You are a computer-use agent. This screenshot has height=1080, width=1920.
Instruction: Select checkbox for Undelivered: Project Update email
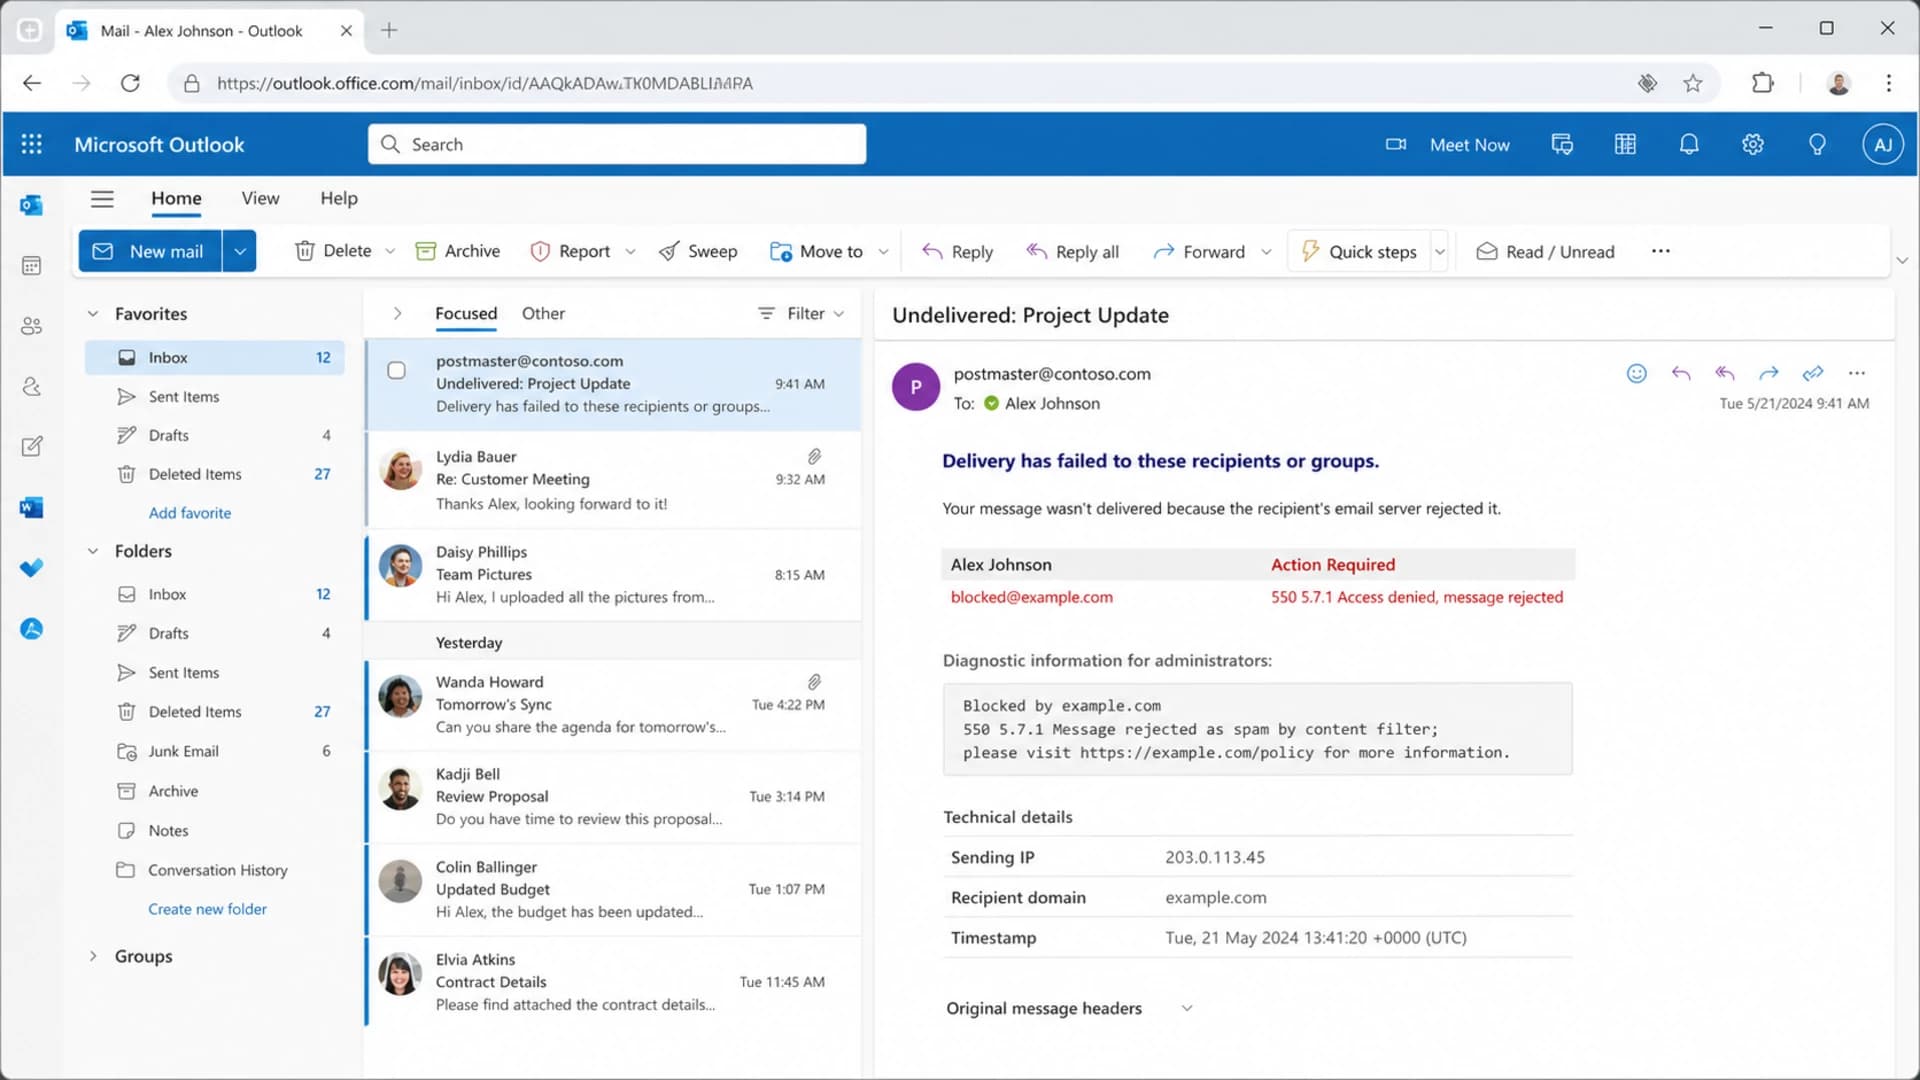(396, 371)
